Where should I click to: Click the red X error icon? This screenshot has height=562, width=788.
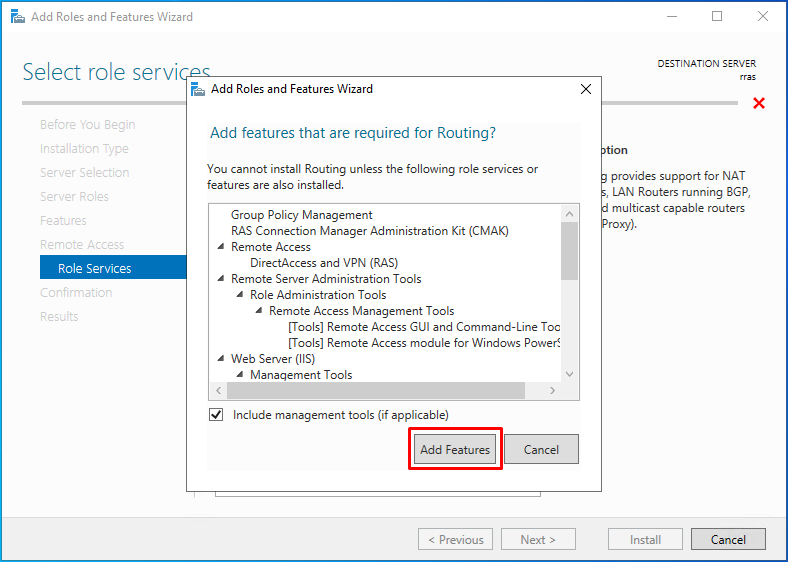point(759,104)
